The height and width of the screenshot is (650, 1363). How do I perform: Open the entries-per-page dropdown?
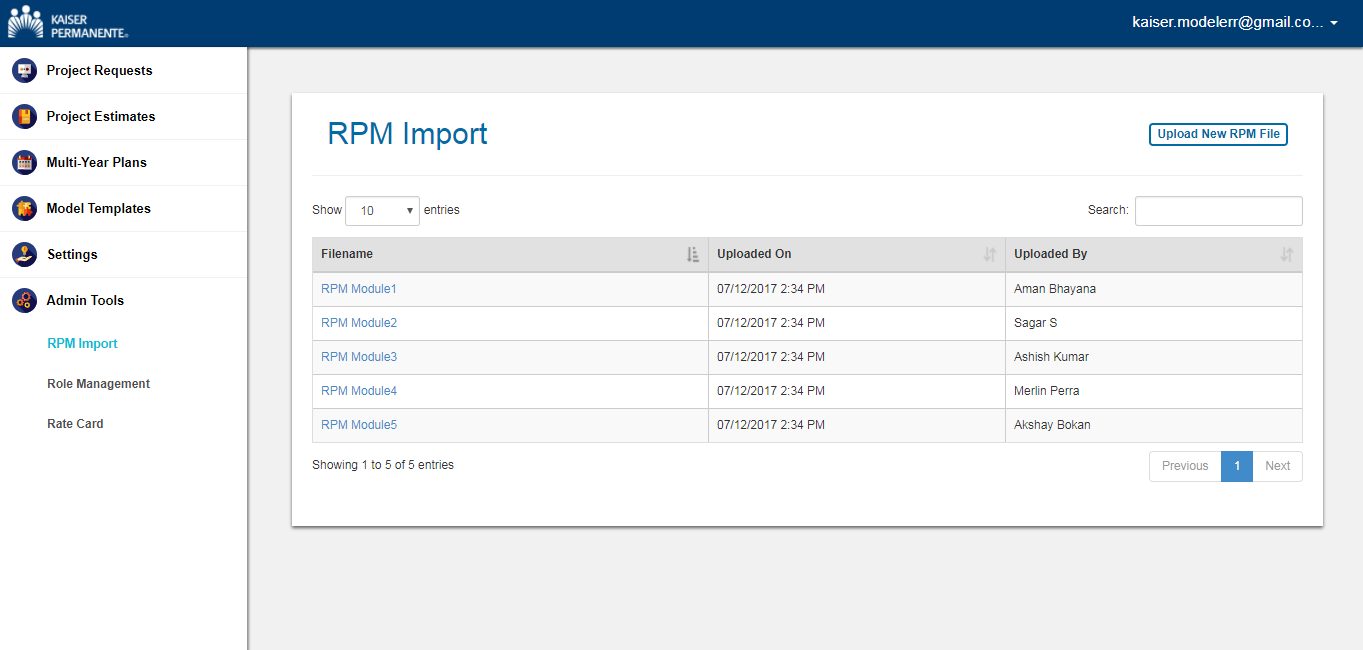tap(382, 211)
